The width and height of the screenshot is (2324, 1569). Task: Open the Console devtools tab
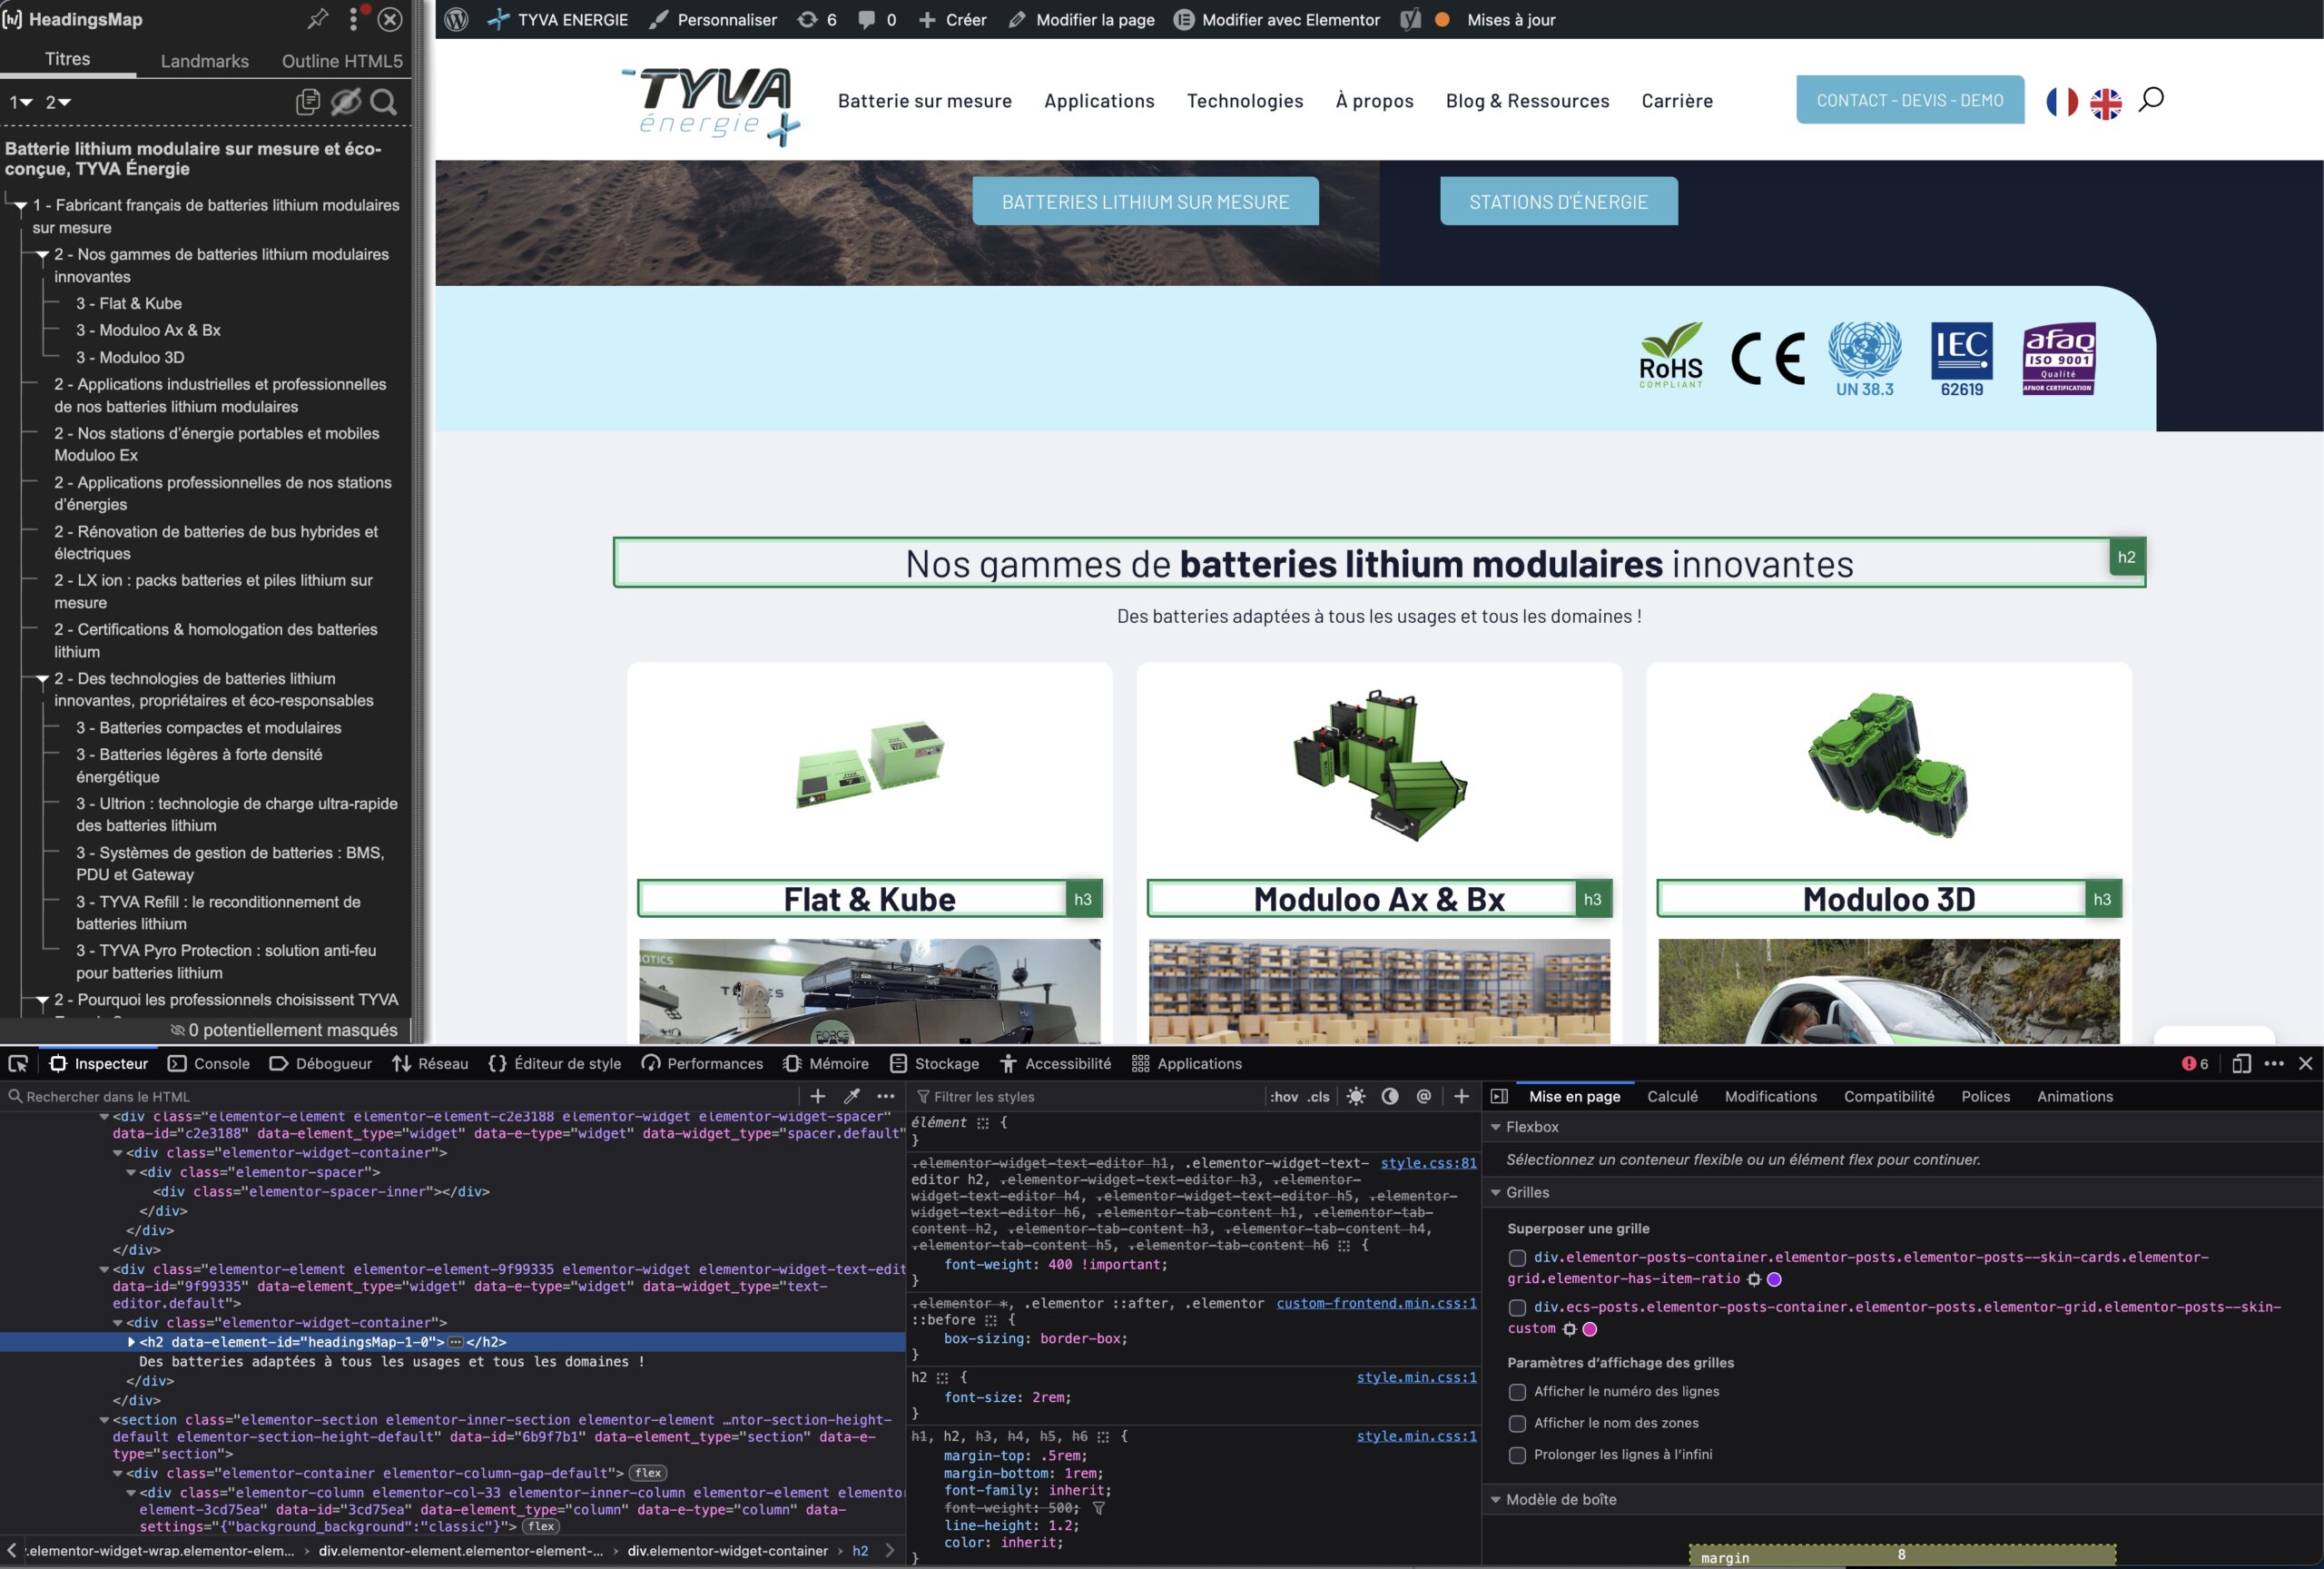209,1063
